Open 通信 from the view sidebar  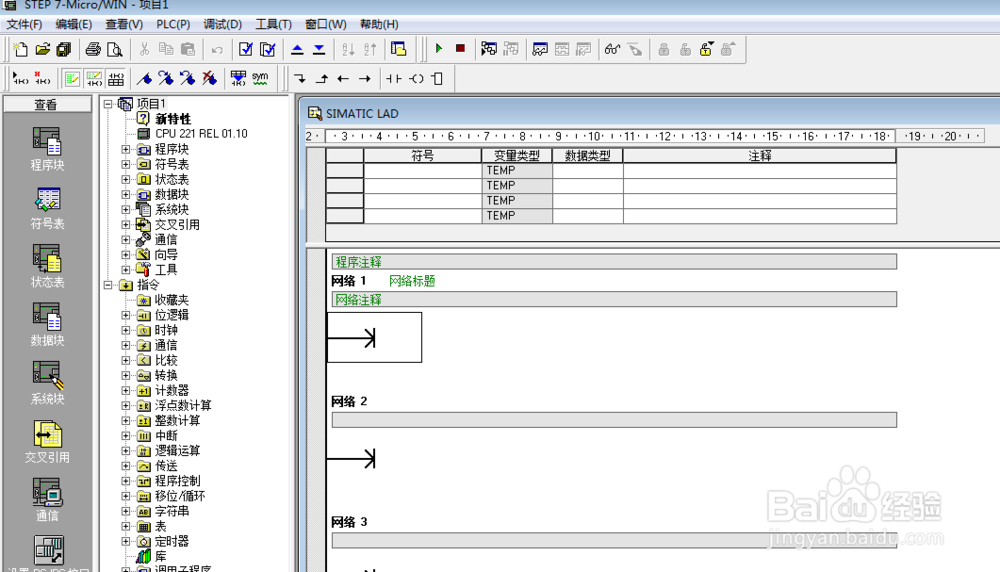[47, 501]
